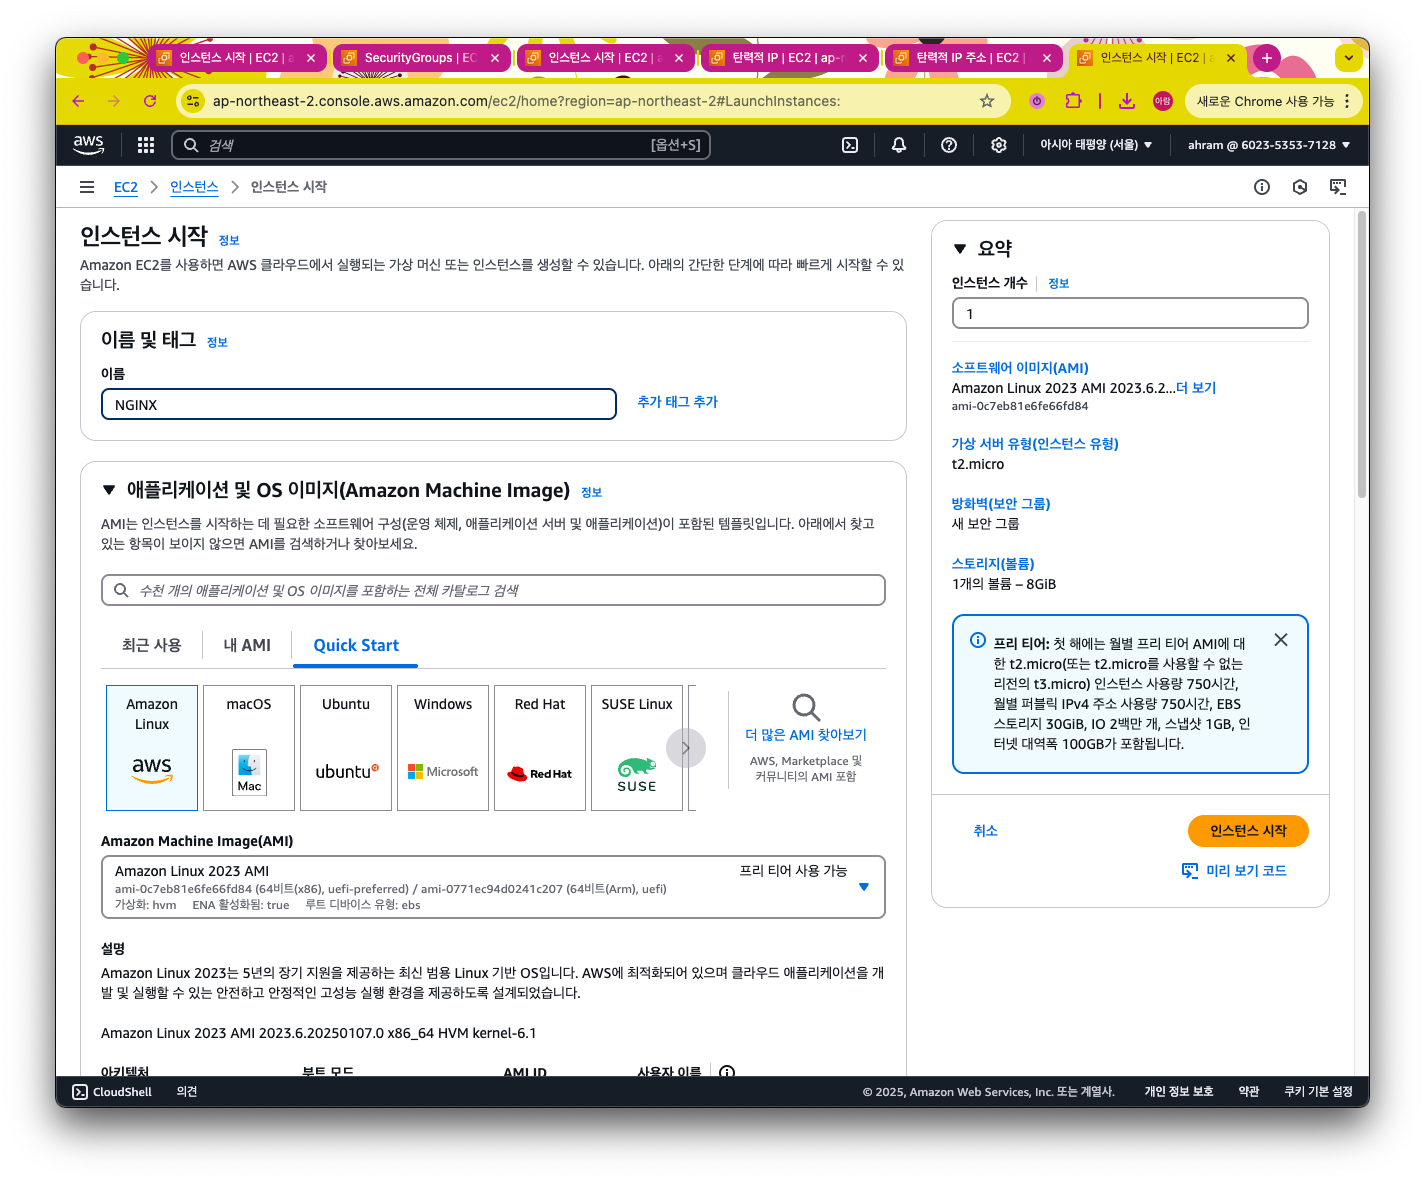Image resolution: width=1425 pixels, height=1181 pixels.
Task: Open 미리 보기 코드
Action: 1235,871
